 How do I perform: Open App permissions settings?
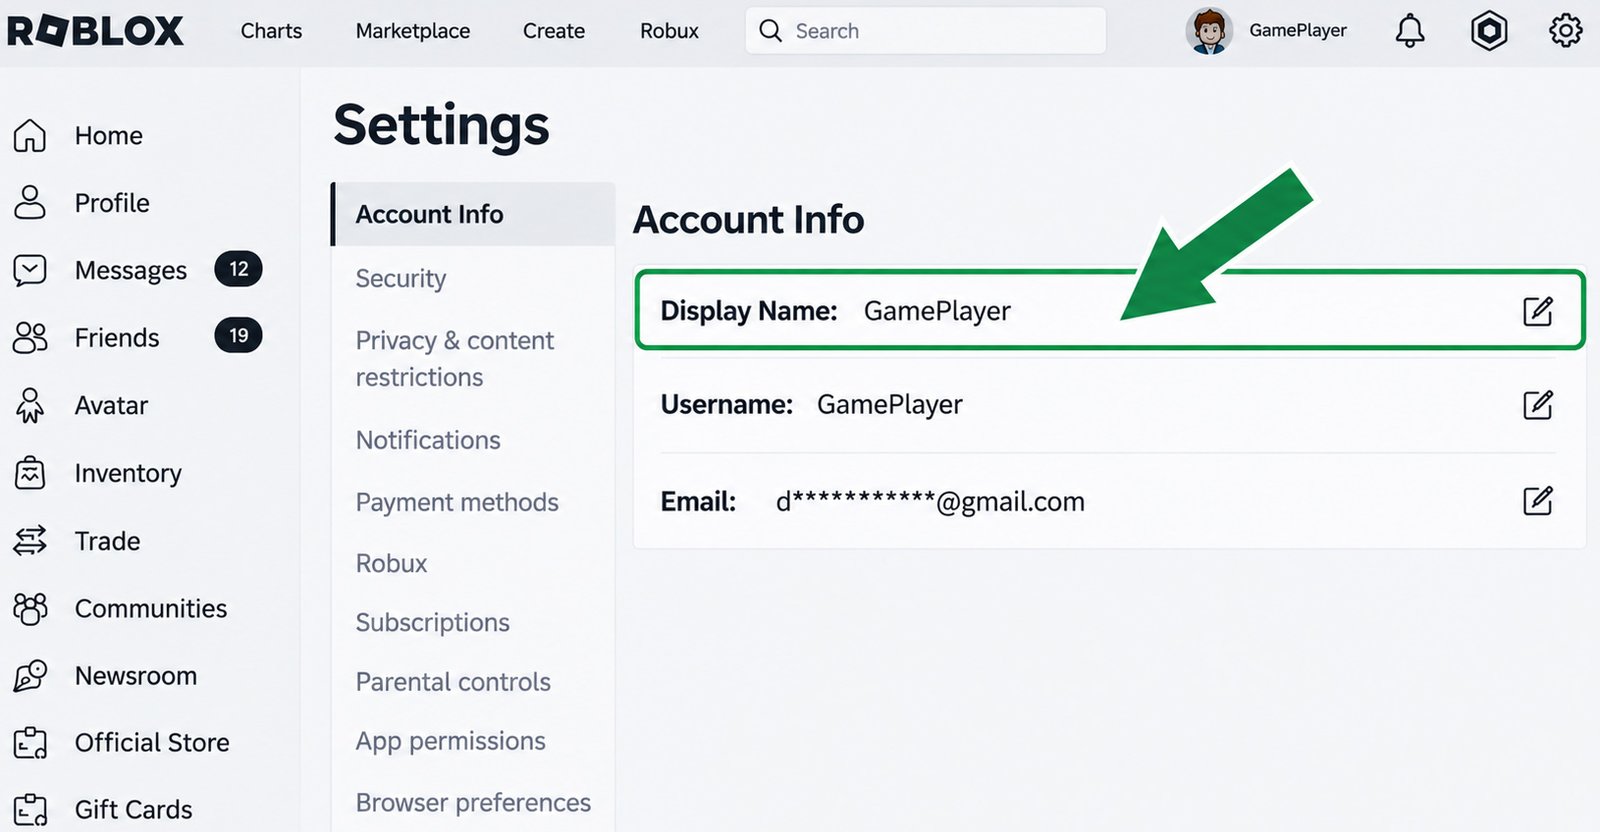(x=451, y=741)
